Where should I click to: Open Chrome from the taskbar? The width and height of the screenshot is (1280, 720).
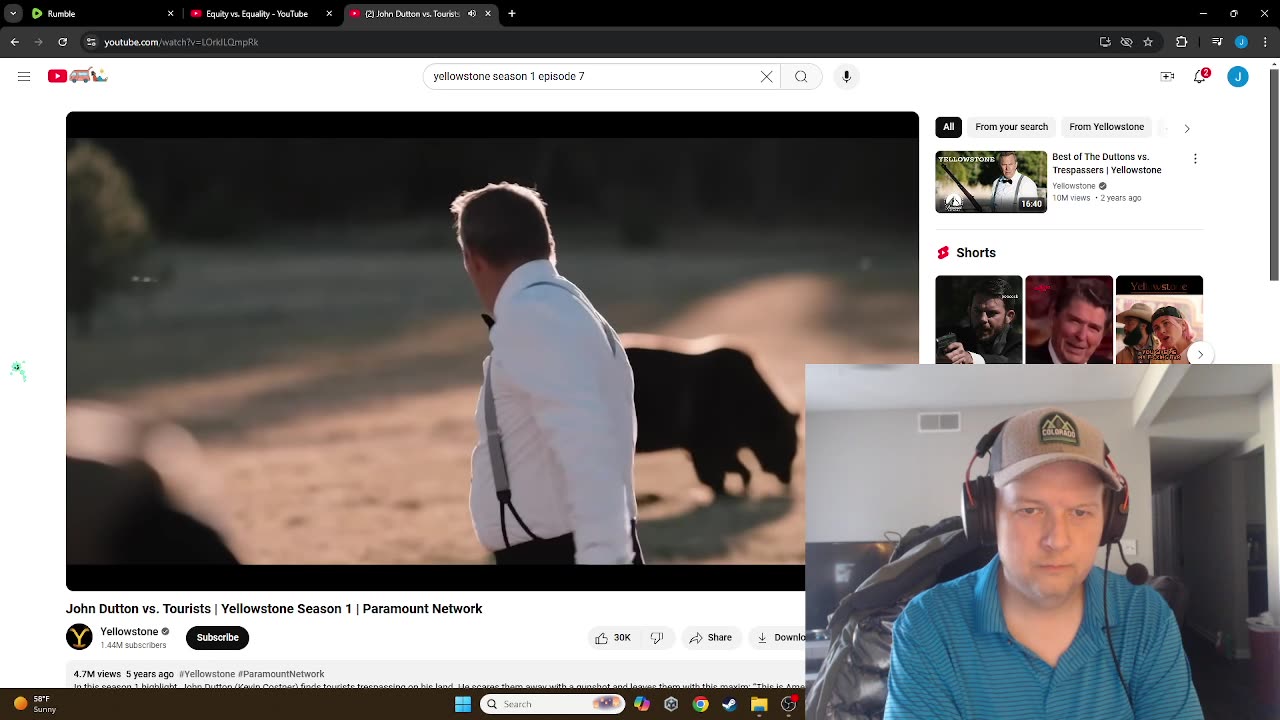[700, 704]
